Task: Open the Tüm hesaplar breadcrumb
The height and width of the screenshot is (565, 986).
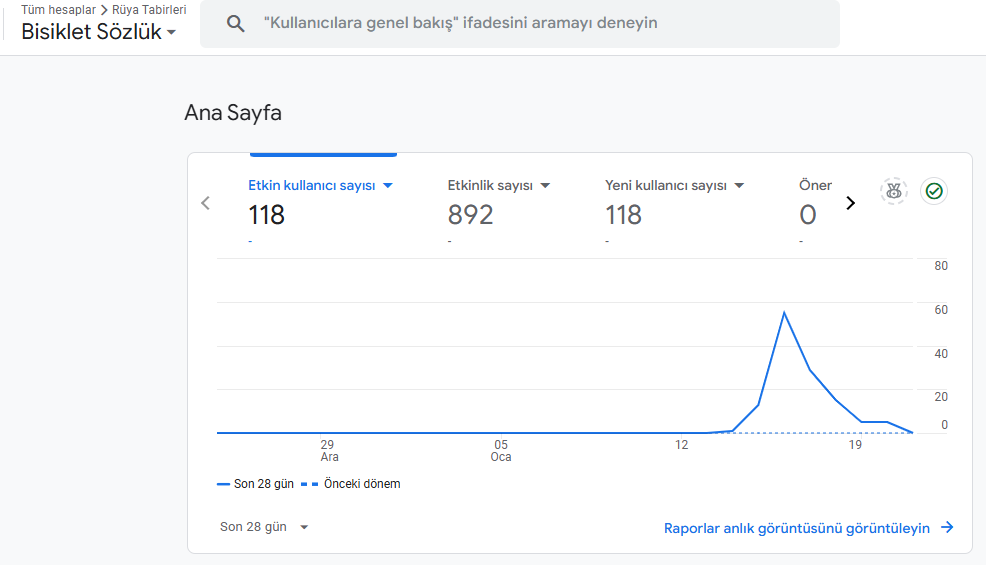Action: pos(58,9)
